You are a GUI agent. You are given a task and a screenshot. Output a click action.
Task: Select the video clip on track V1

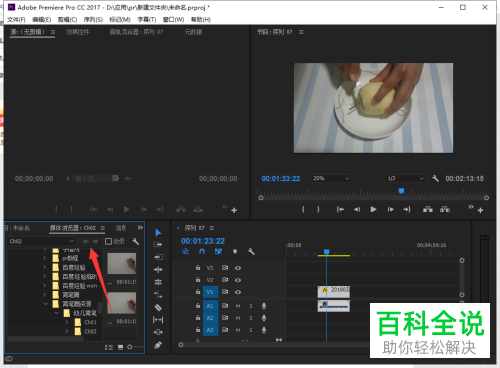click(333, 292)
